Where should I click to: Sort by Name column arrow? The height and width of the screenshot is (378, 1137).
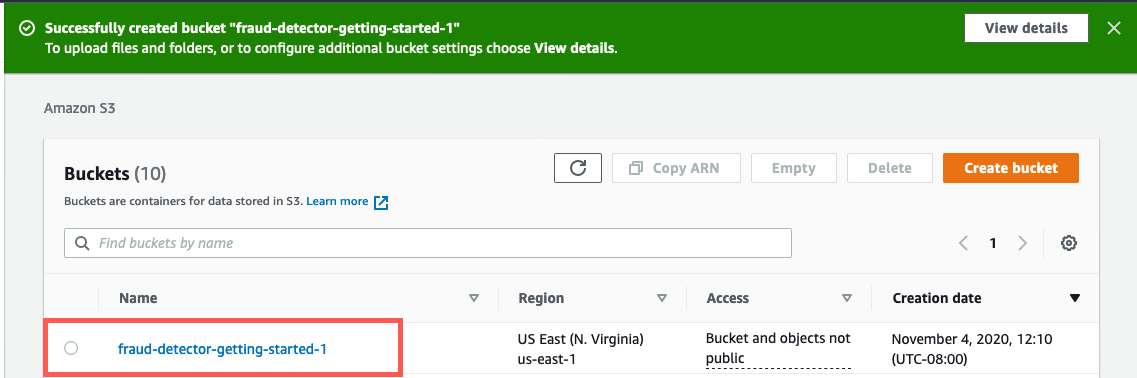[474, 298]
